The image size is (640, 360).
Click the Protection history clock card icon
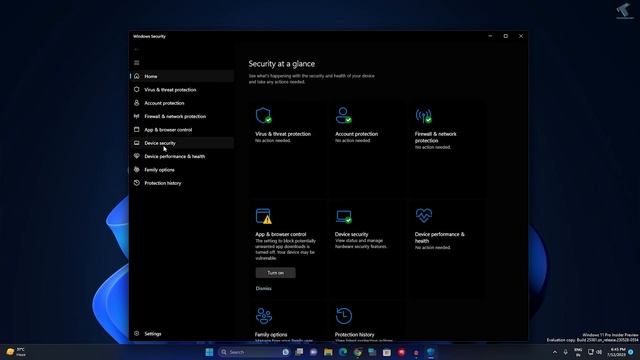point(344,316)
